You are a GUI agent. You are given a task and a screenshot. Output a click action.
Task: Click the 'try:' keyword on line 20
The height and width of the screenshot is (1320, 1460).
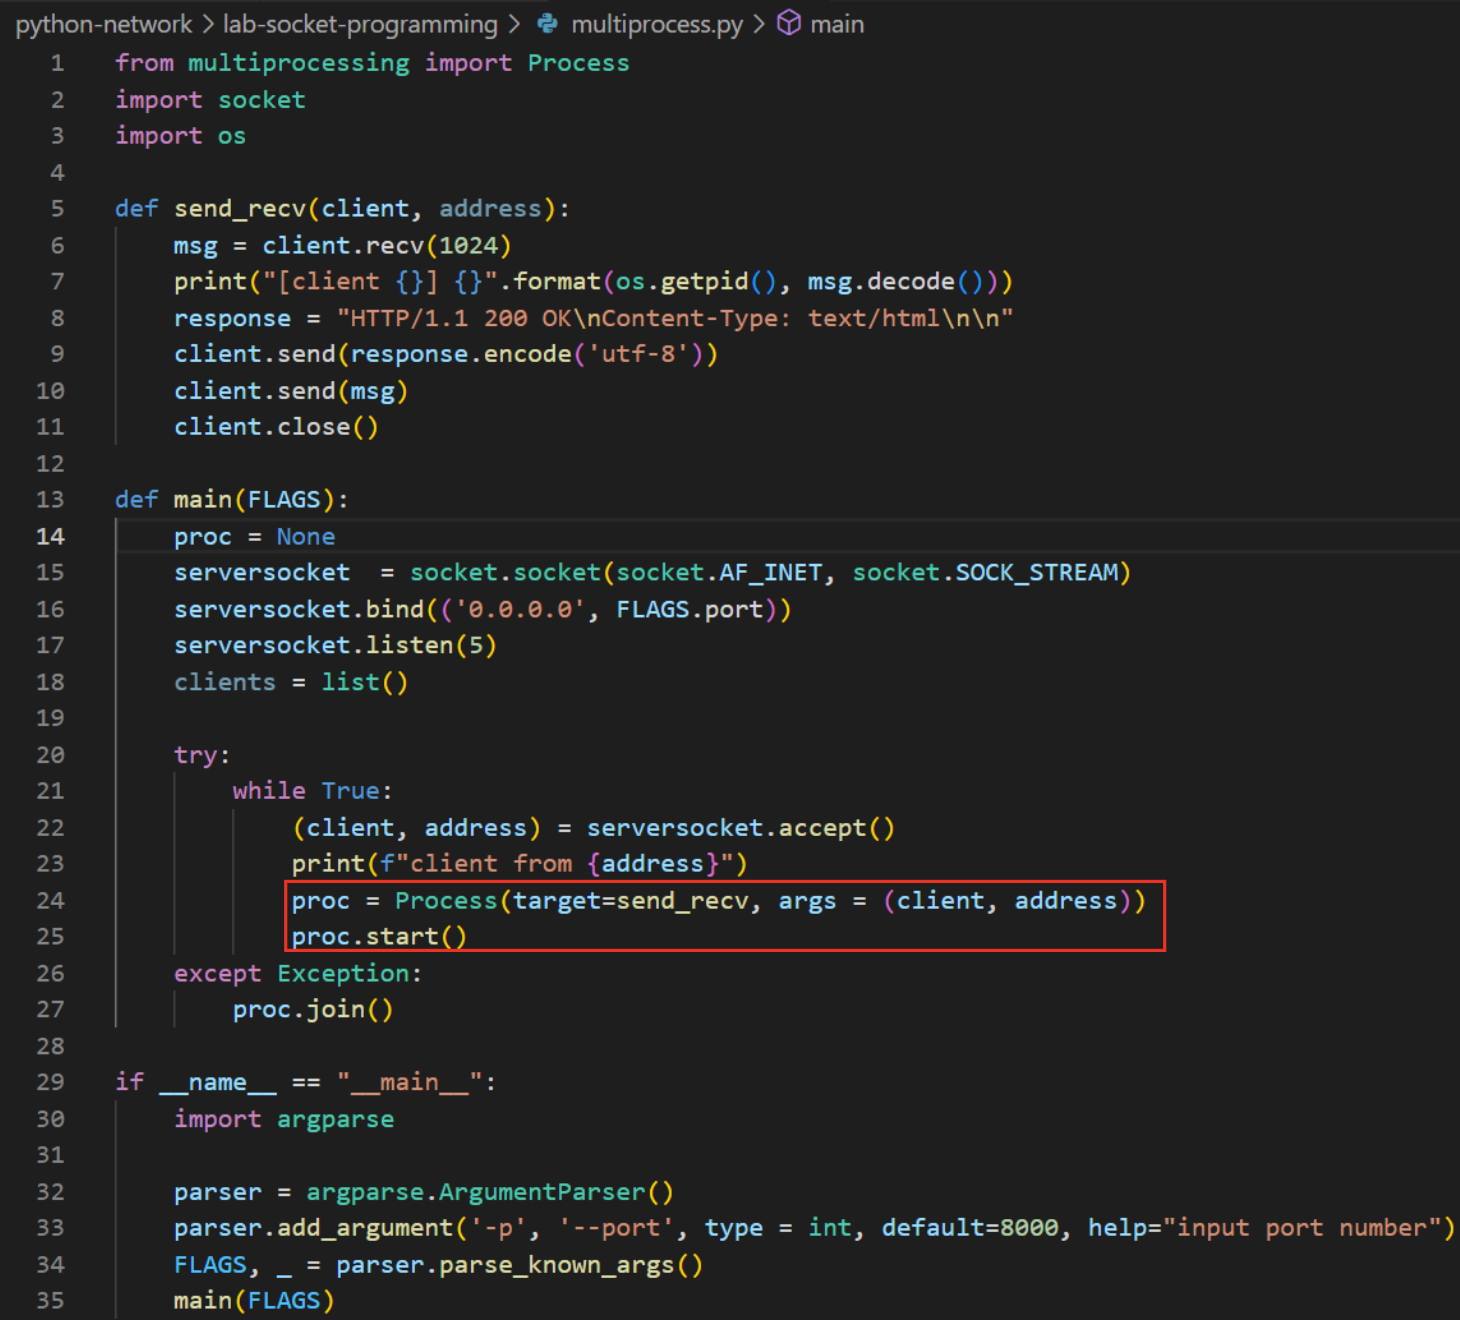(202, 756)
